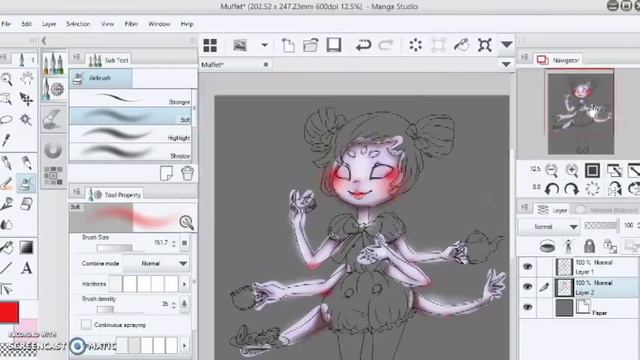Hide Layer 2 with its eye icon
Screen dimensions: 640x360
527,287
